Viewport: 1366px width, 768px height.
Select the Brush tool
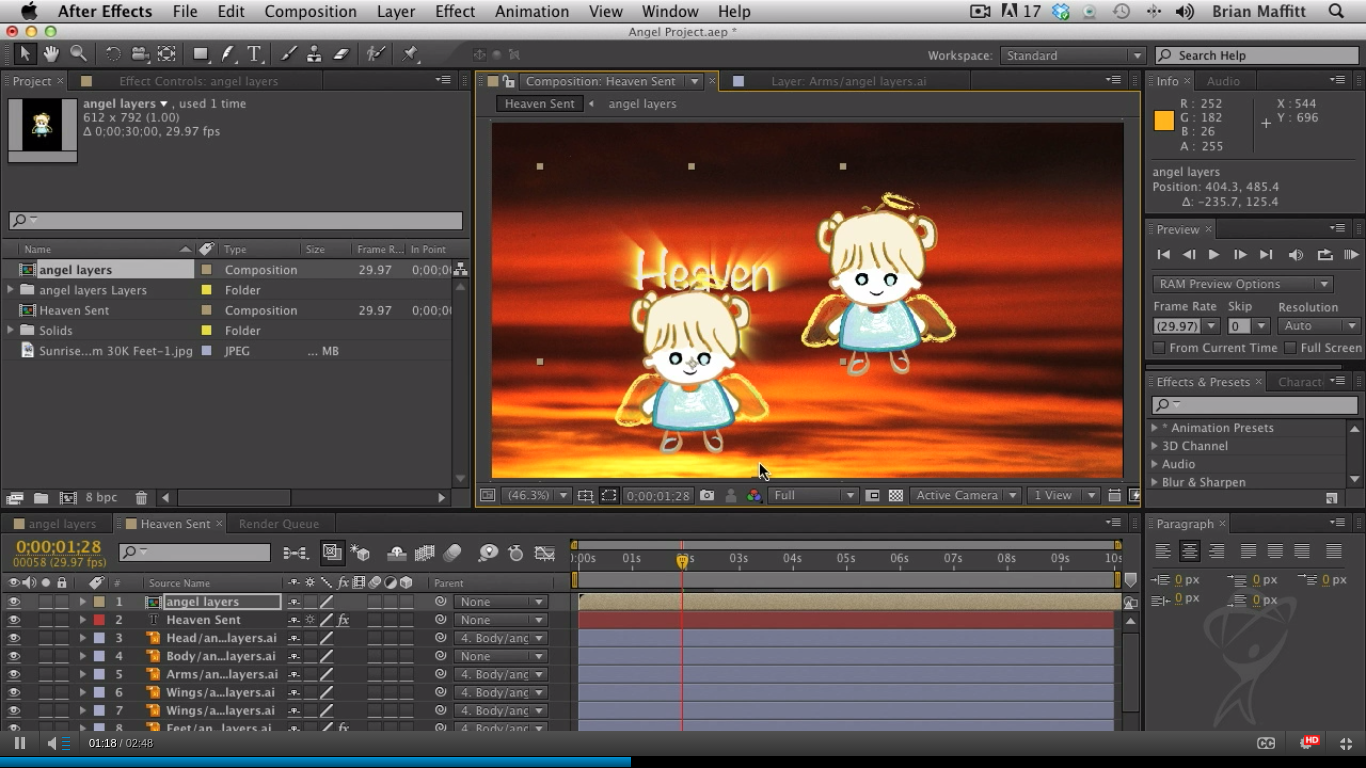[x=289, y=54]
